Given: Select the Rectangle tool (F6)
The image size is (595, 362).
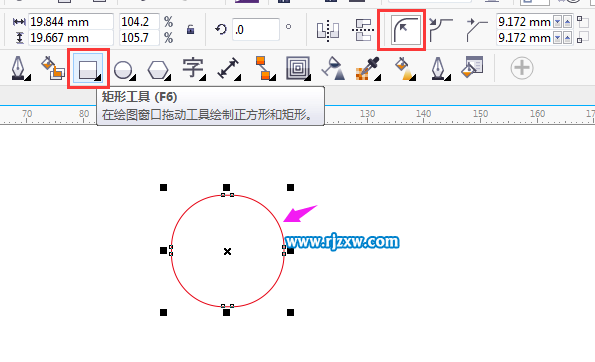Looking at the screenshot, I should (x=88, y=69).
